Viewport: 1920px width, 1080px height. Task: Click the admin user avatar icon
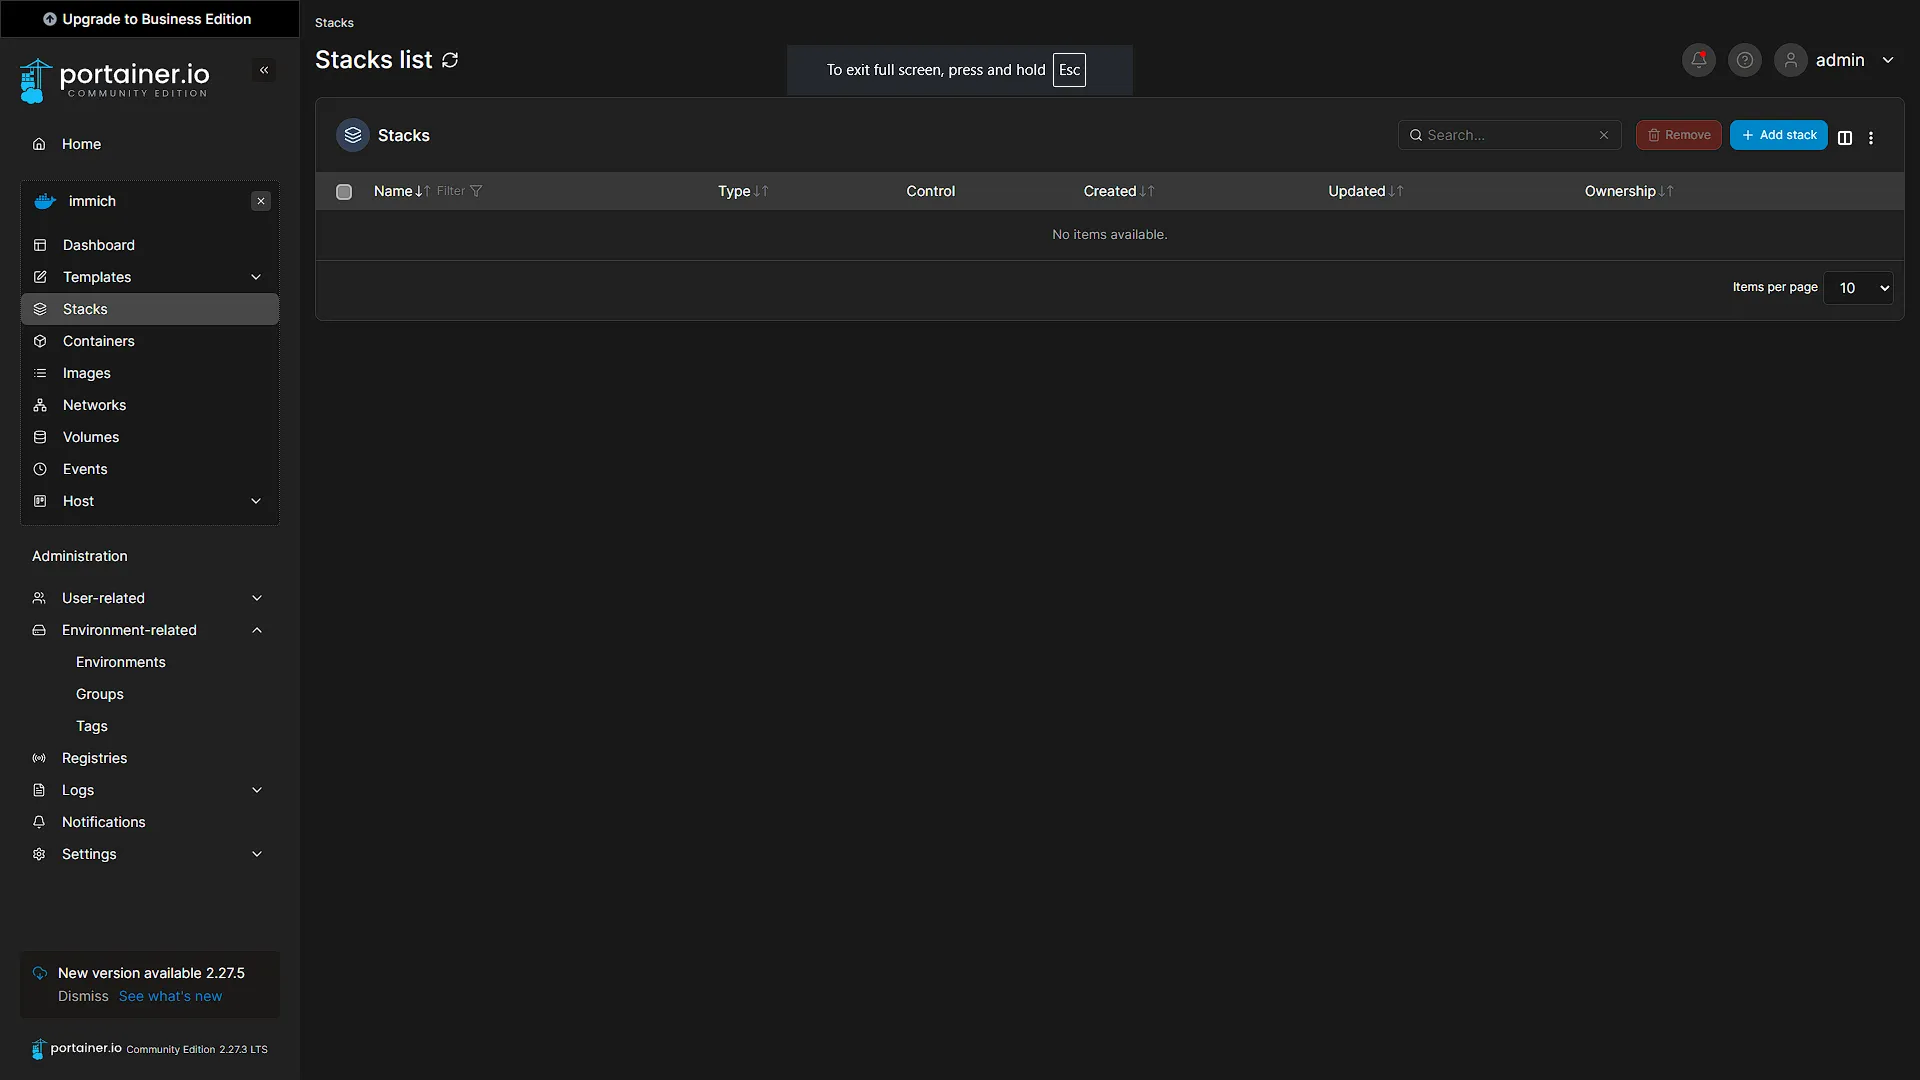coord(1791,60)
